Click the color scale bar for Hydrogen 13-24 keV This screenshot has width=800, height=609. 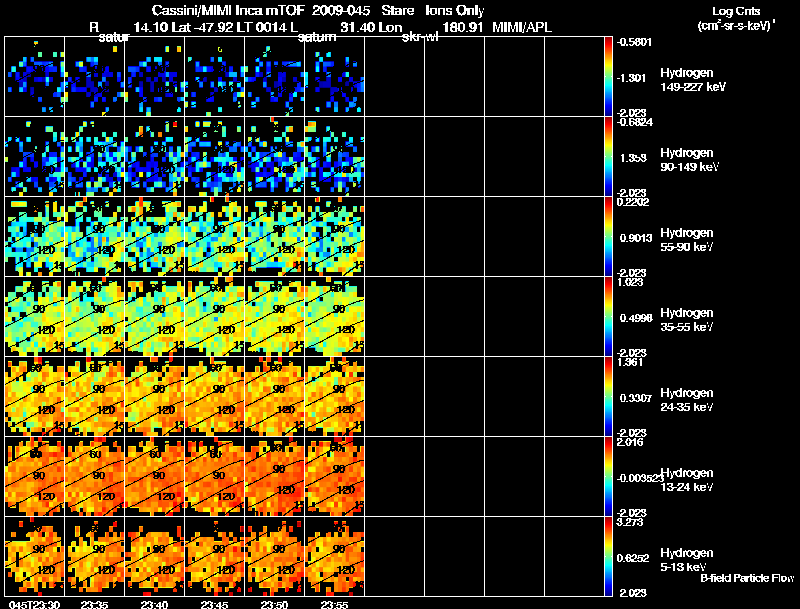pos(608,477)
